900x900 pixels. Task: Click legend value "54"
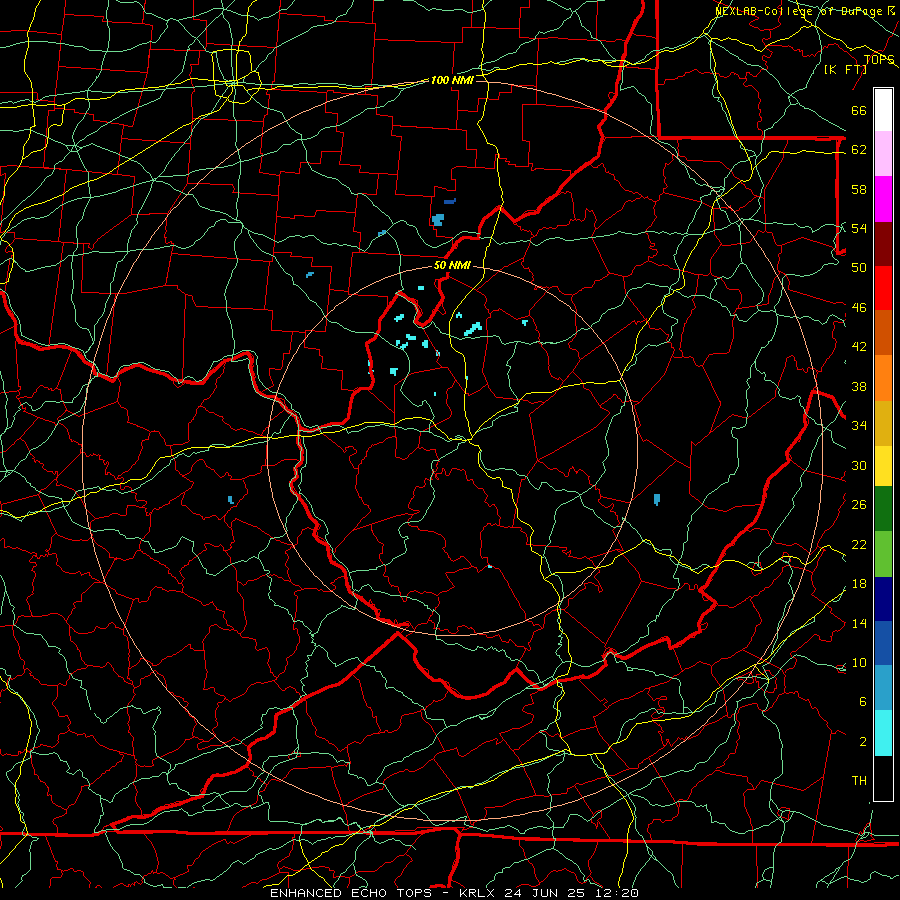click(x=859, y=228)
